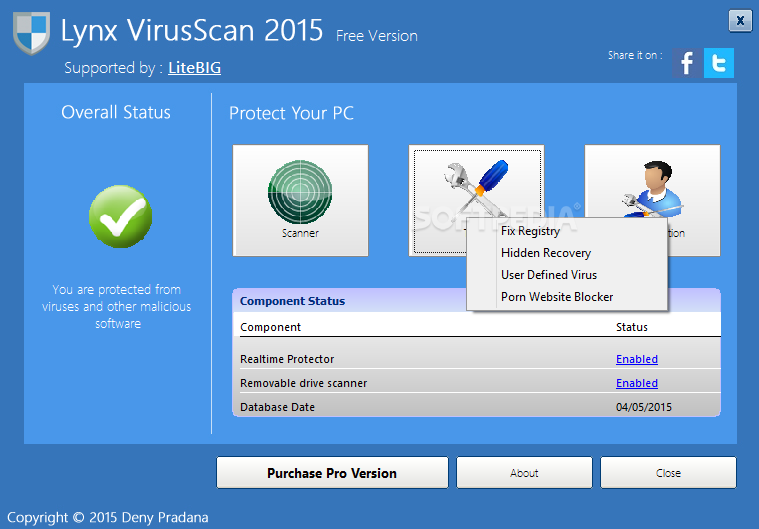Toggle Removable drive scanner Enabled link
This screenshot has height=529, width=759.
pos(637,383)
